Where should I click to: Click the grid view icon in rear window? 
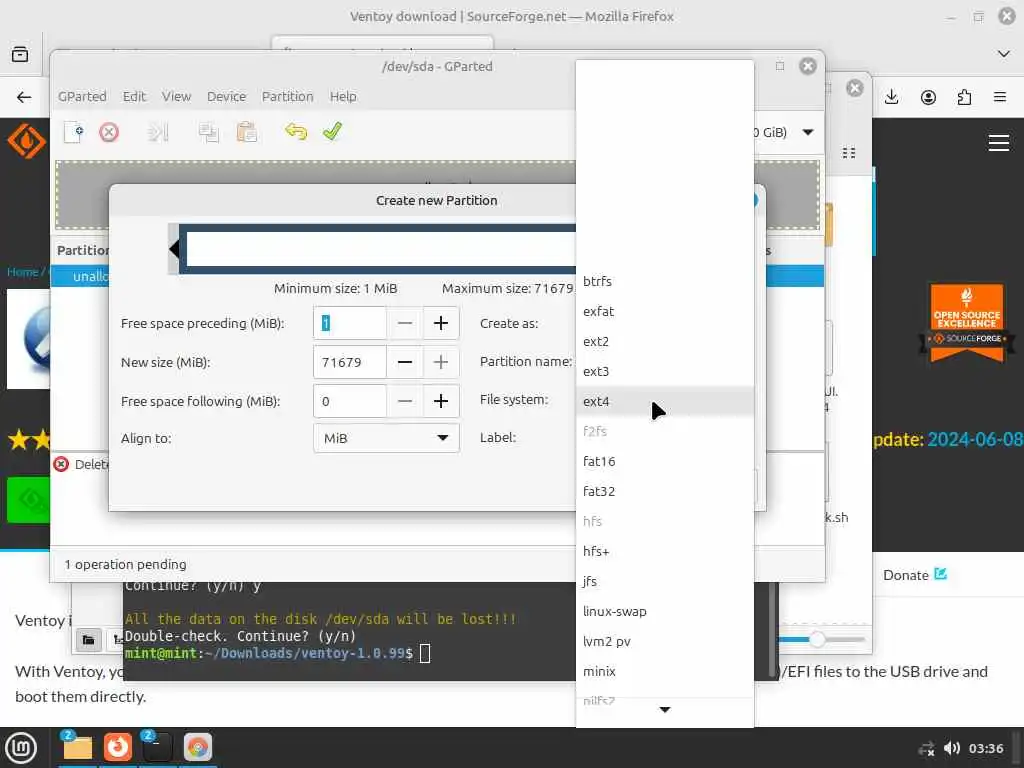(x=849, y=153)
